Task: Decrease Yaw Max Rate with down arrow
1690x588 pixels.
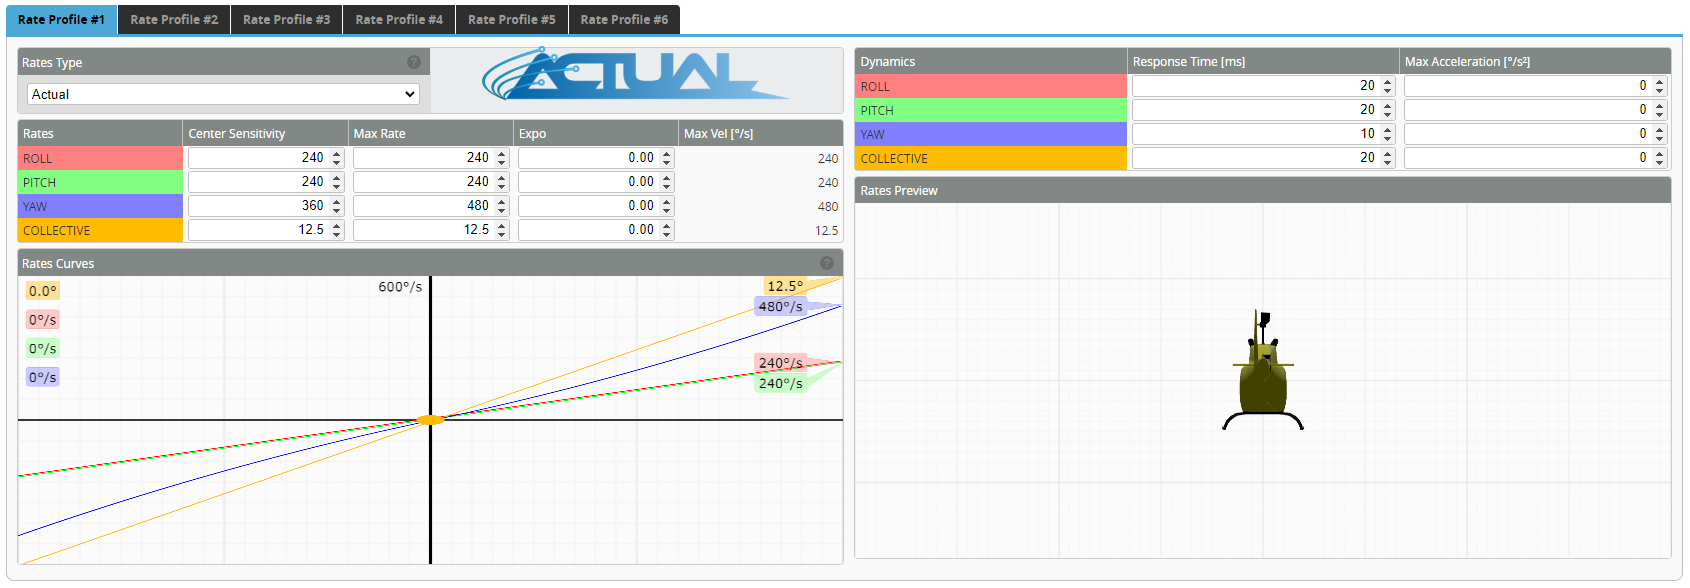Action: coord(502,210)
